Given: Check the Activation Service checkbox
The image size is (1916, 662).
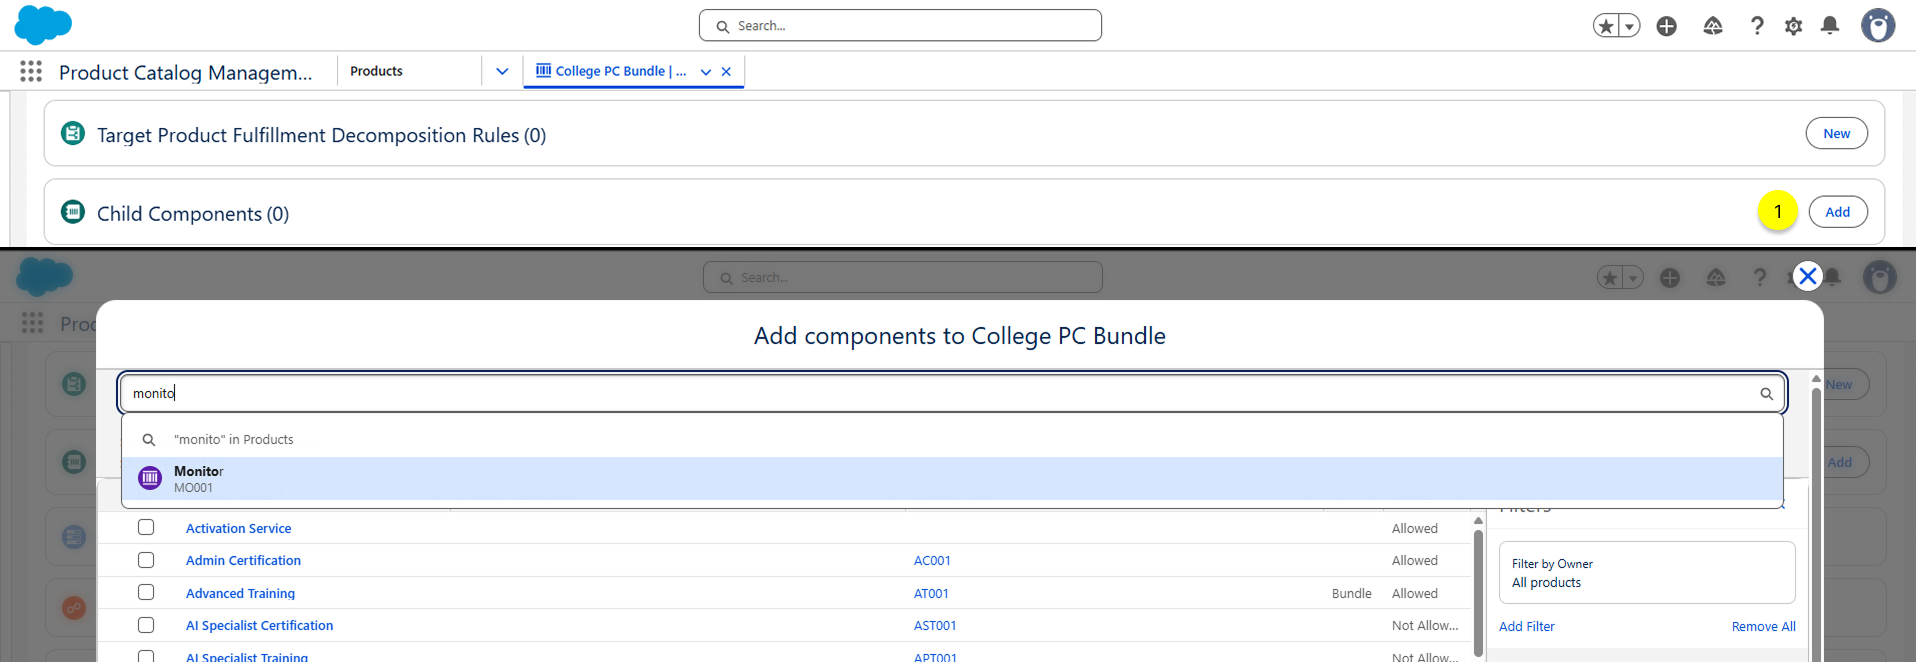Looking at the screenshot, I should coord(146,527).
